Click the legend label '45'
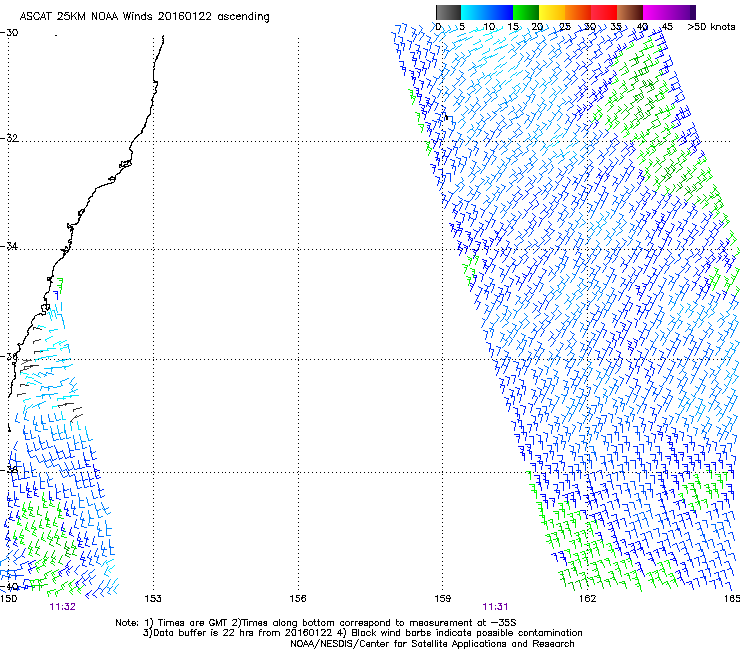The width and height of the screenshot is (740, 650). [x=667, y=27]
